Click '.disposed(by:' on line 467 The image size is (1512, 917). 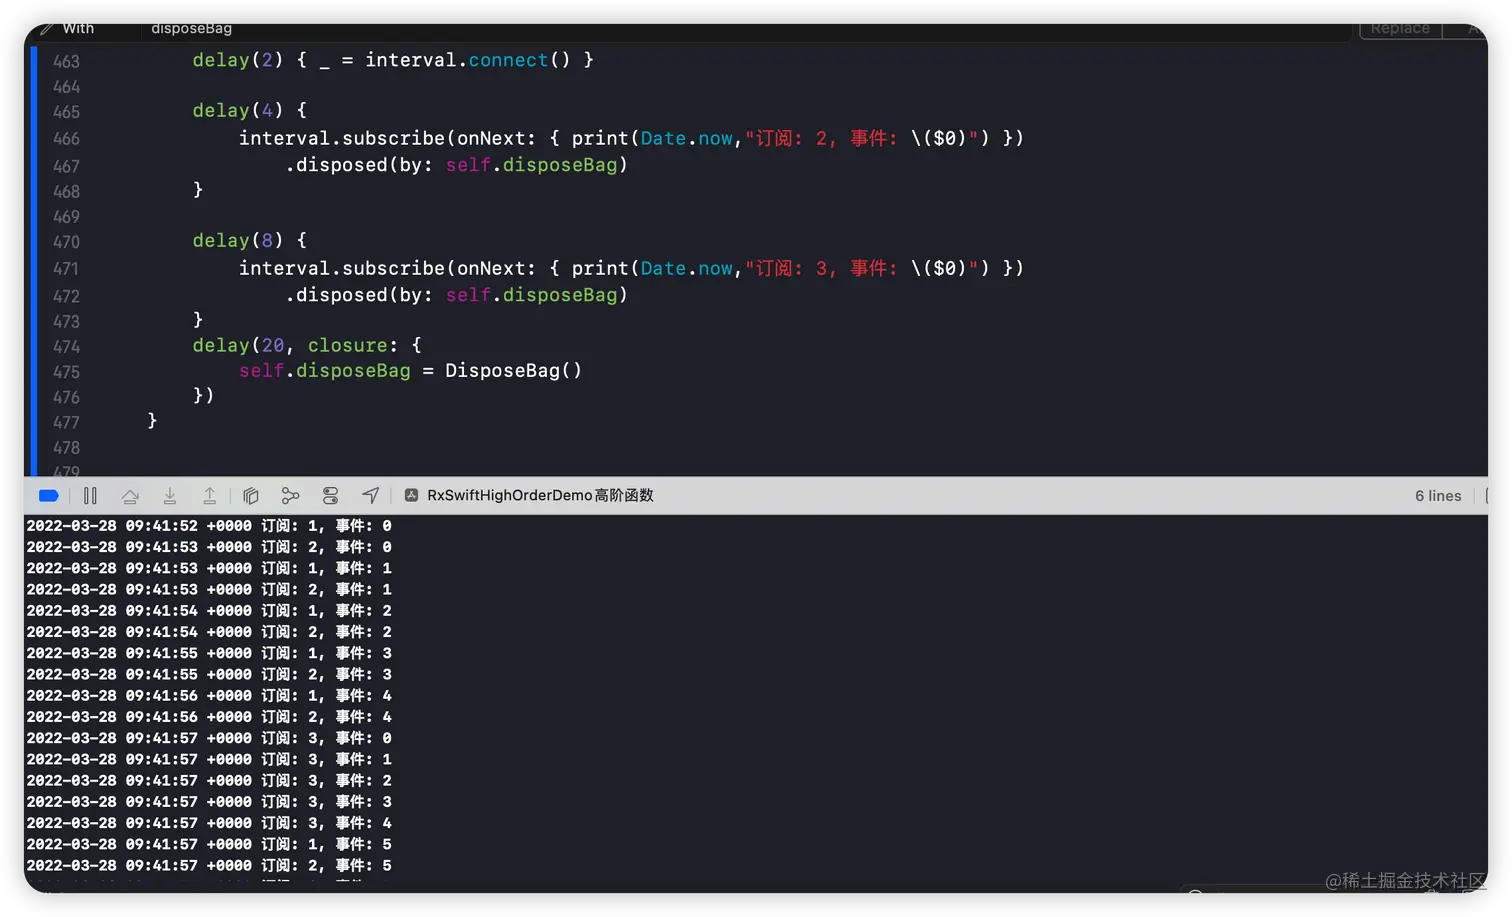click(360, 165)
